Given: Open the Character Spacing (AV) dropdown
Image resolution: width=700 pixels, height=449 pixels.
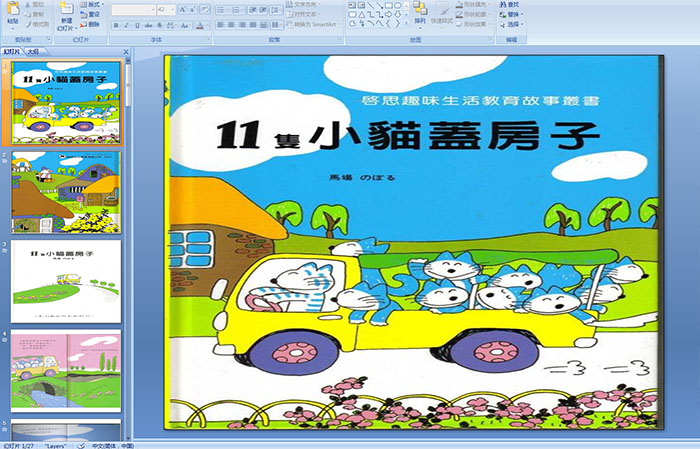Looking at the screenshot, I should tap(171, 25).
